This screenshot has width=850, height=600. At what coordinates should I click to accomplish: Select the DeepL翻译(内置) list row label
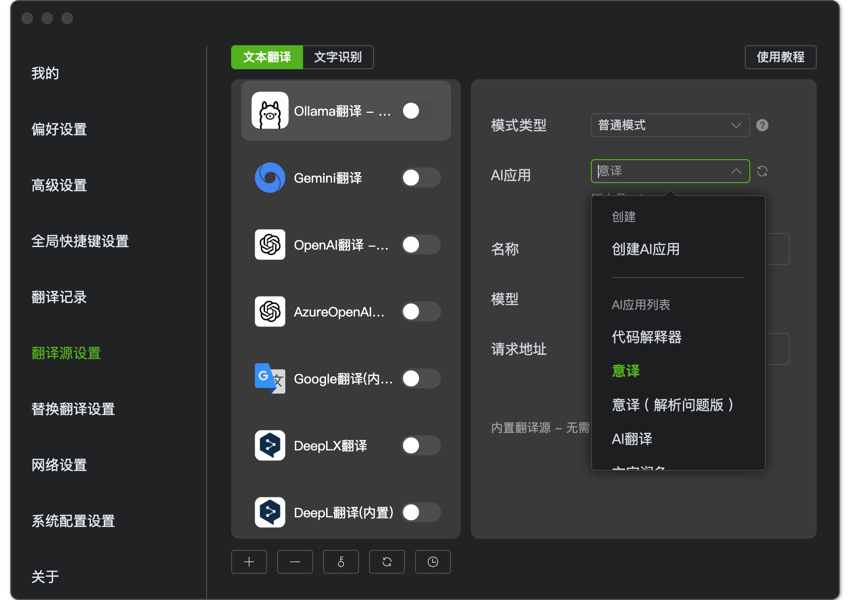344,513
